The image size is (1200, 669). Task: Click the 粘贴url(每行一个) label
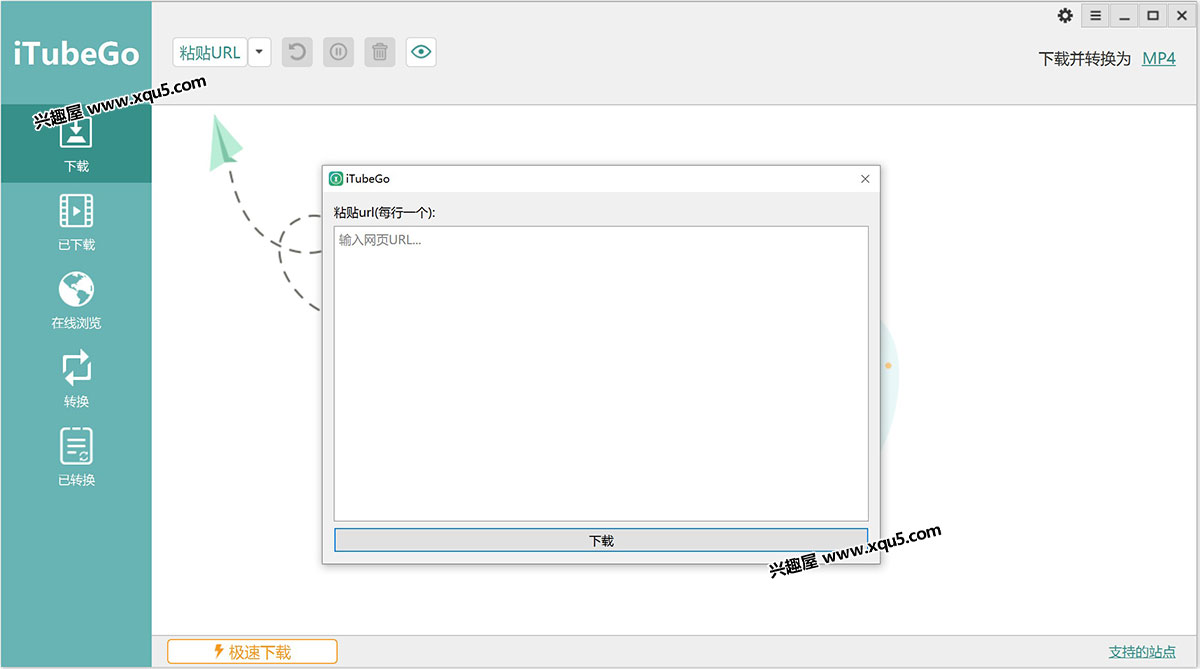[385, 212]
